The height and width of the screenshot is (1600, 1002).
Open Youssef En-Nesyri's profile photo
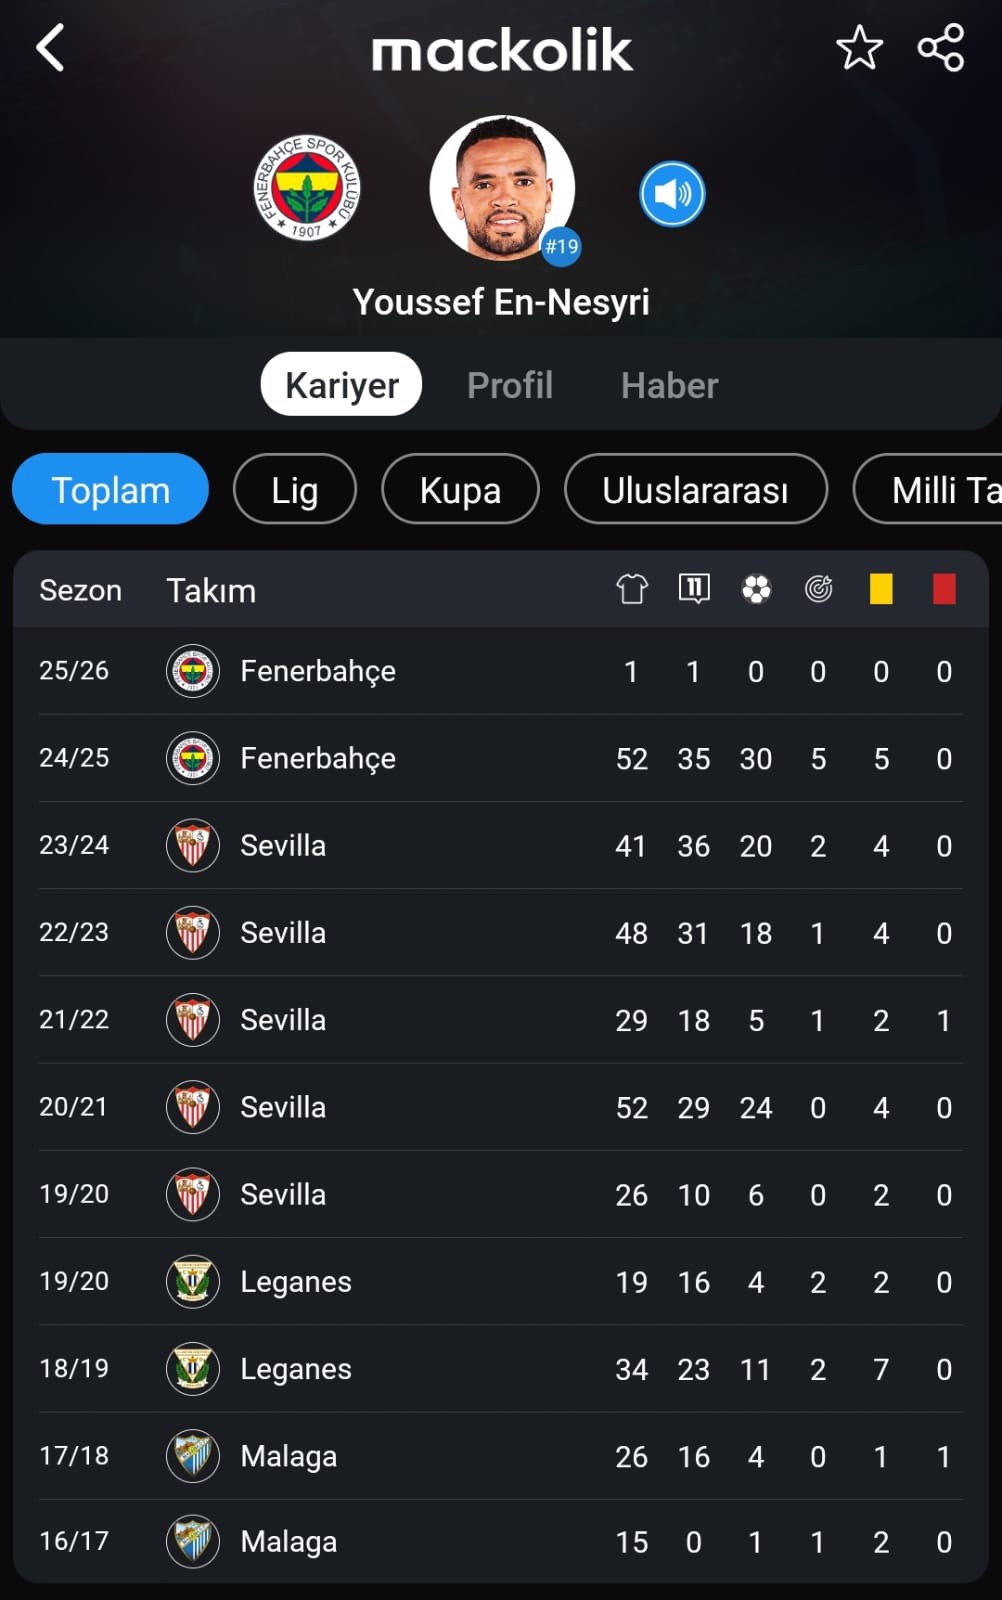coord(502,188)
